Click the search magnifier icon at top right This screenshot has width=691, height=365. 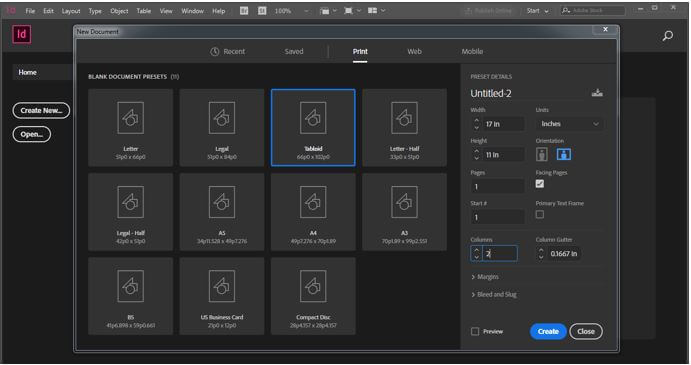coord(668,36)
